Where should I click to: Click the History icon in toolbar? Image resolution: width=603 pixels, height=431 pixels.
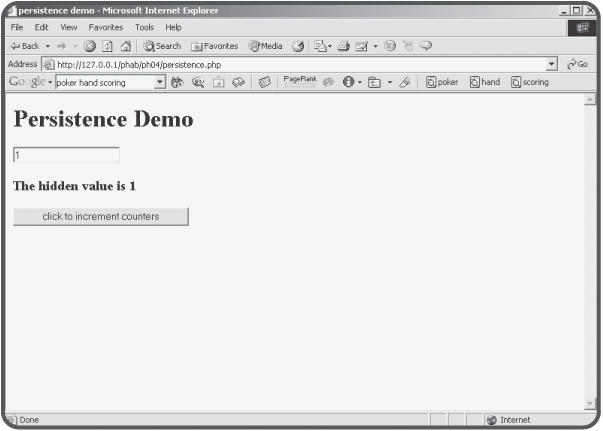298,46
